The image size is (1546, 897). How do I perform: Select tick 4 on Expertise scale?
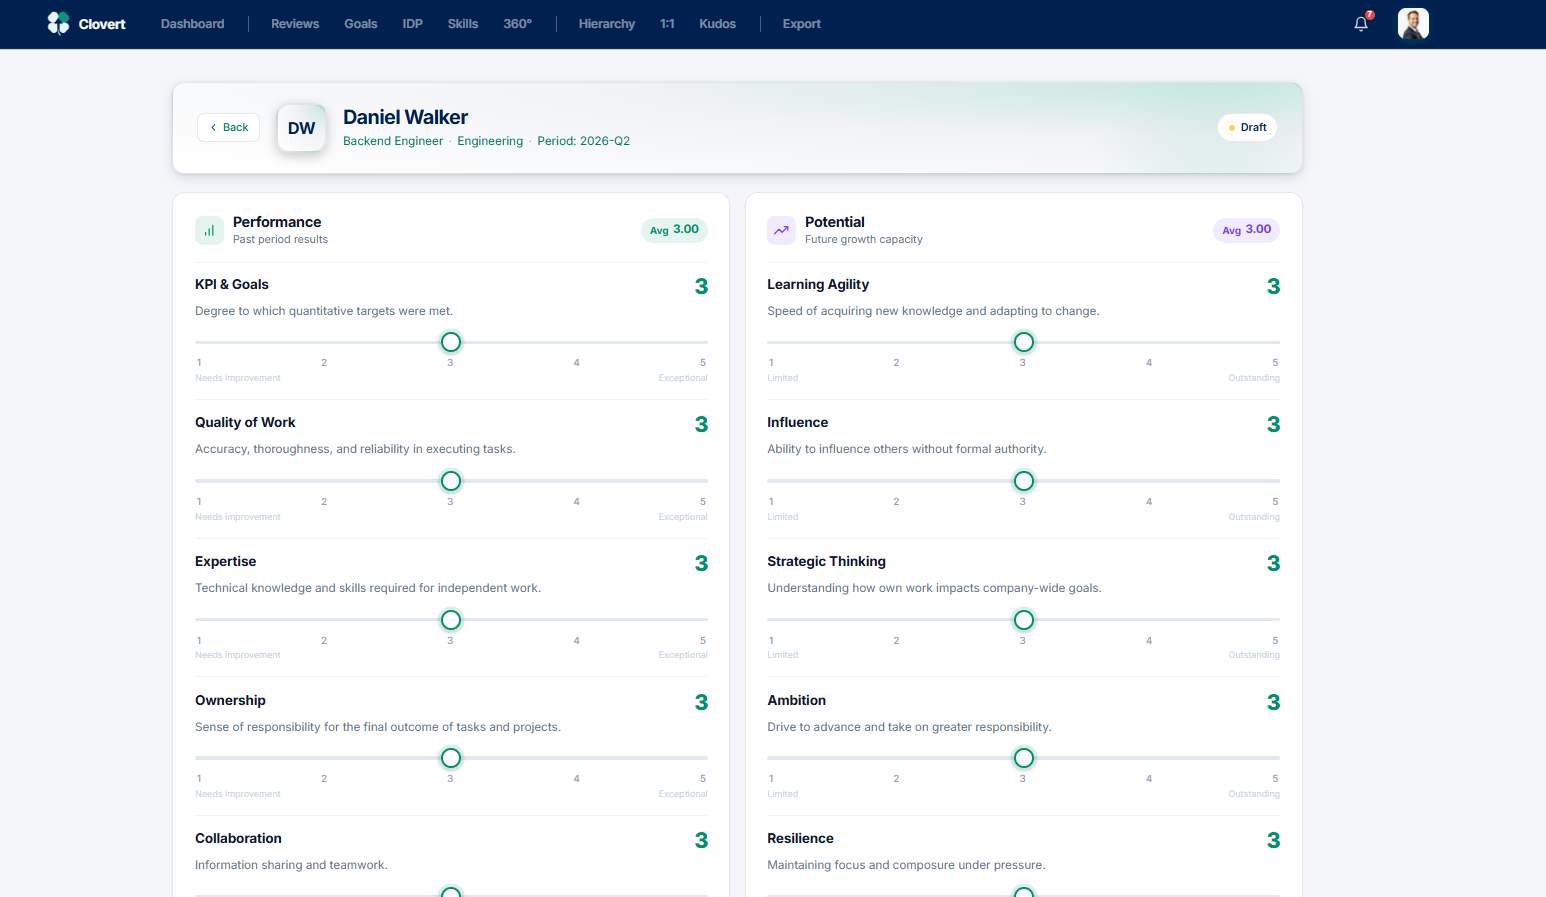(577, 641)
